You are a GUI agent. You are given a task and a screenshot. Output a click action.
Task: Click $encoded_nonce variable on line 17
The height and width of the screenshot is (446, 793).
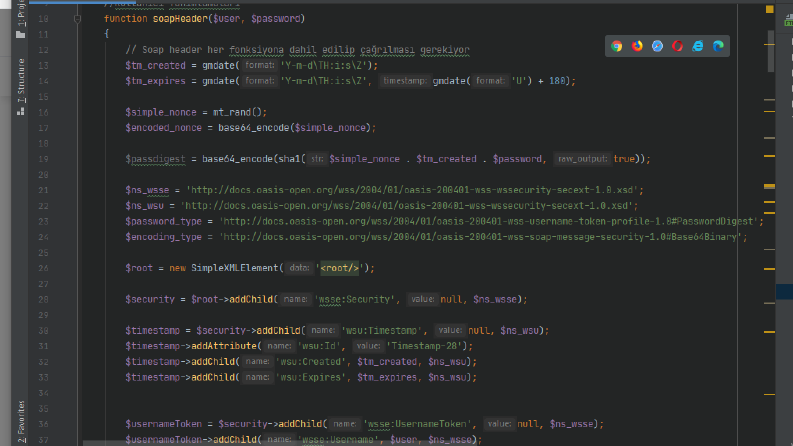(163, 128)
